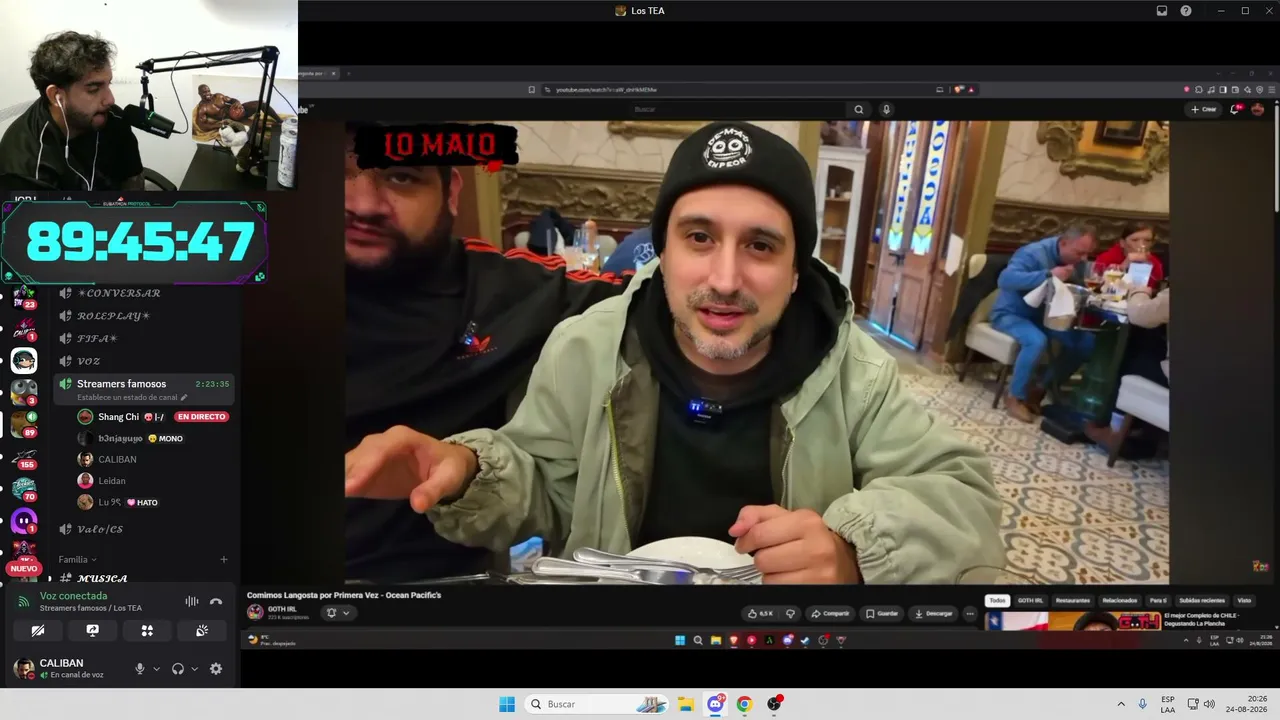This screenshot has width=1280, height=720.
Task: Click Voz conectada connection status
Action: tap(73, 596)
